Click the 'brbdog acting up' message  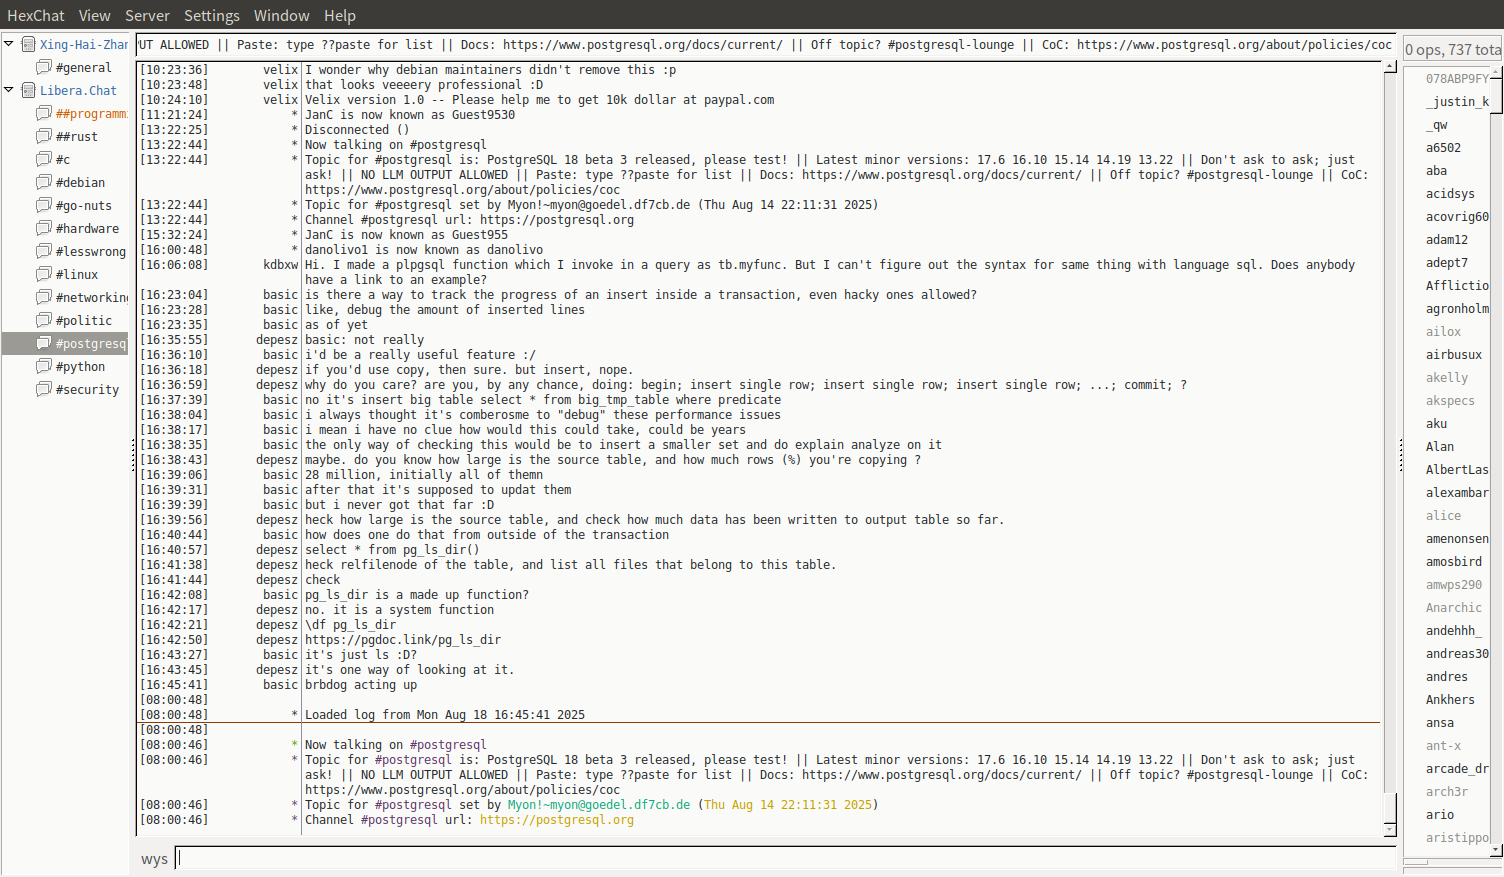361,685
